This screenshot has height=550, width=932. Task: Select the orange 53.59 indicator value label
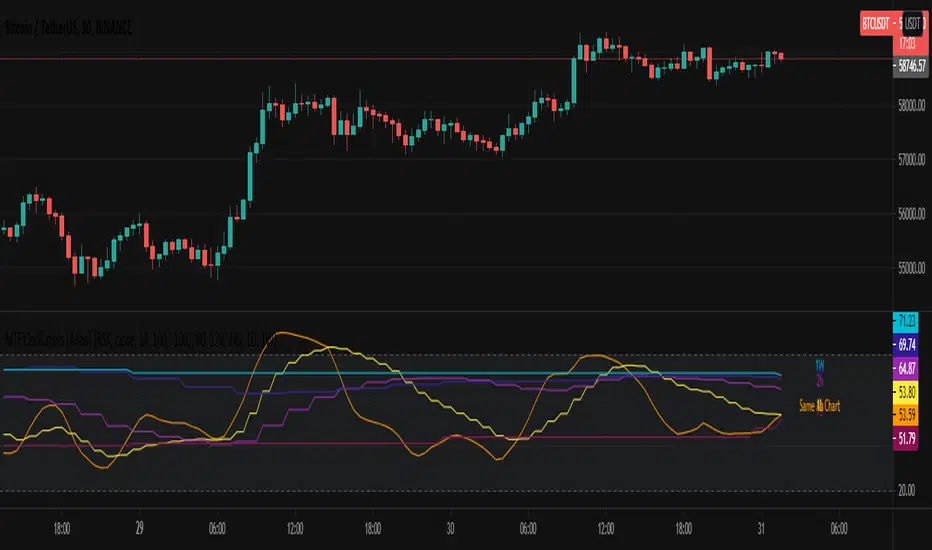pos(906,415)
